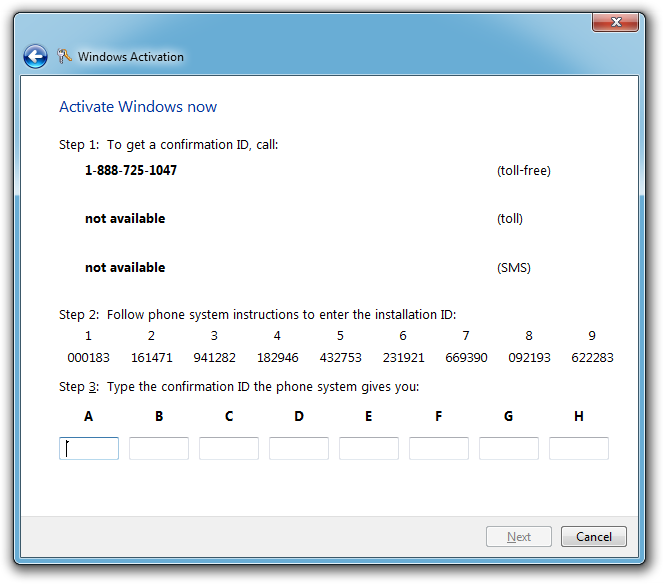The image size is (664, 584).
Task: Close the Windows Activation window
Action: click(x=616, y=21)
